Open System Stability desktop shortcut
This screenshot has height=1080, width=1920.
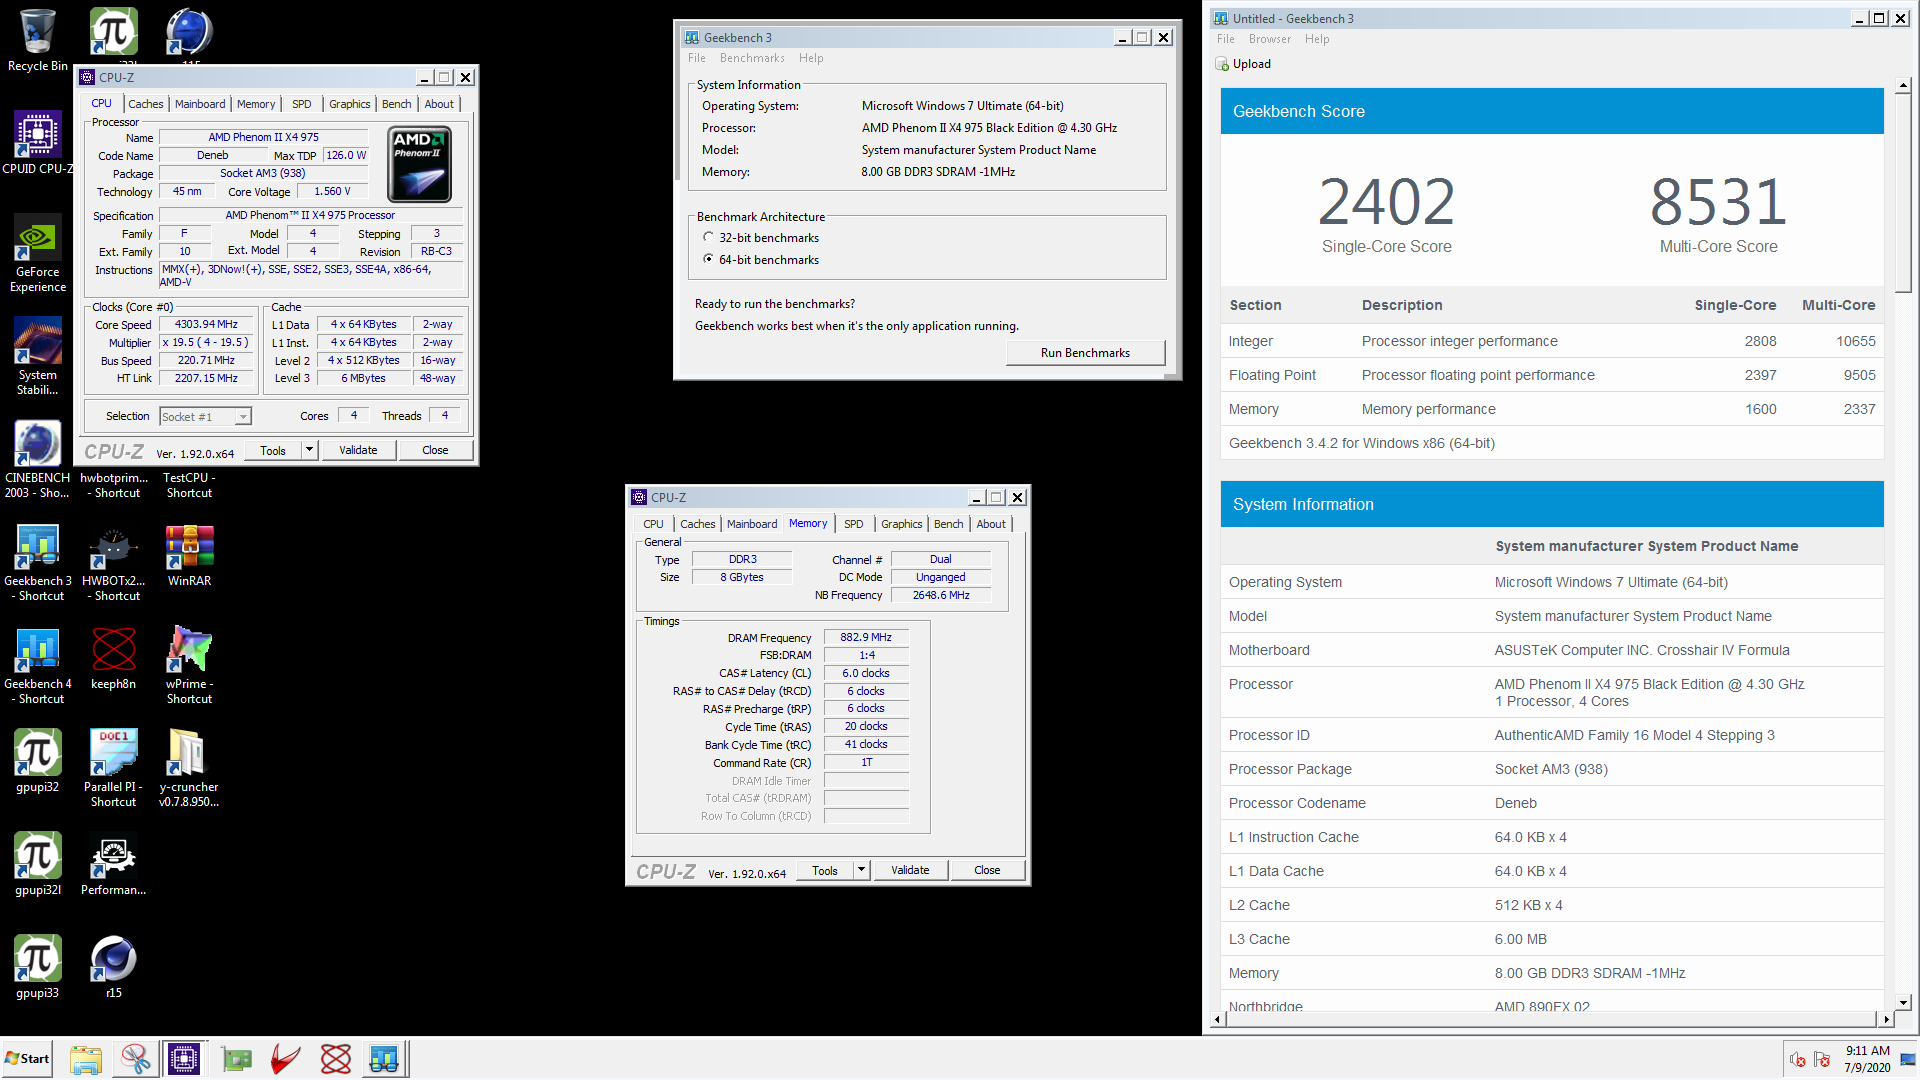click(38, 357)
